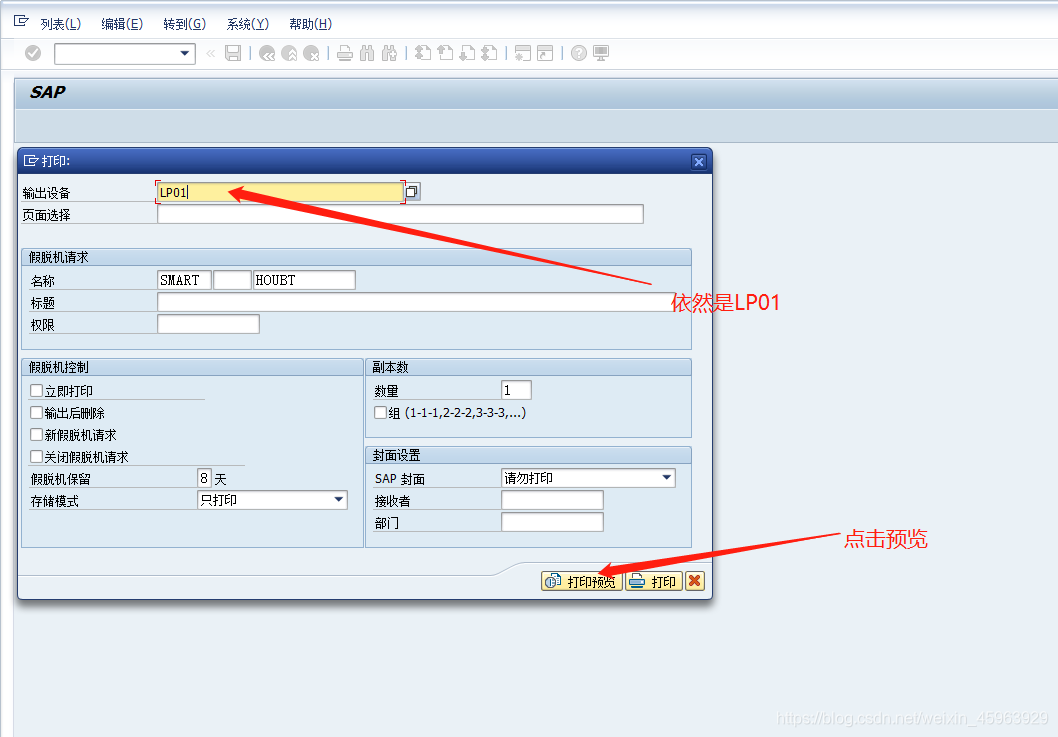The image size is (1058, 737).
Task: Click the 假脱机控制 group header
Action: (192, 367)
